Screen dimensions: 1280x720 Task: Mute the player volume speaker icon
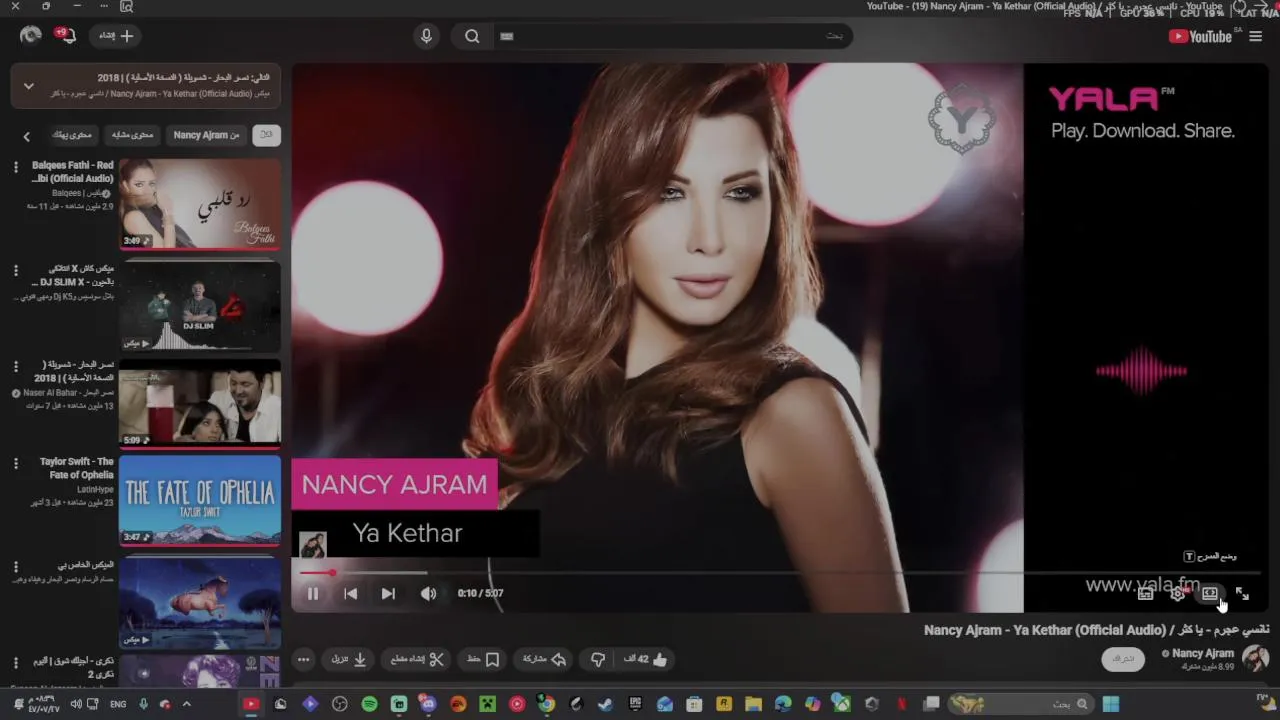coord(428,593)
